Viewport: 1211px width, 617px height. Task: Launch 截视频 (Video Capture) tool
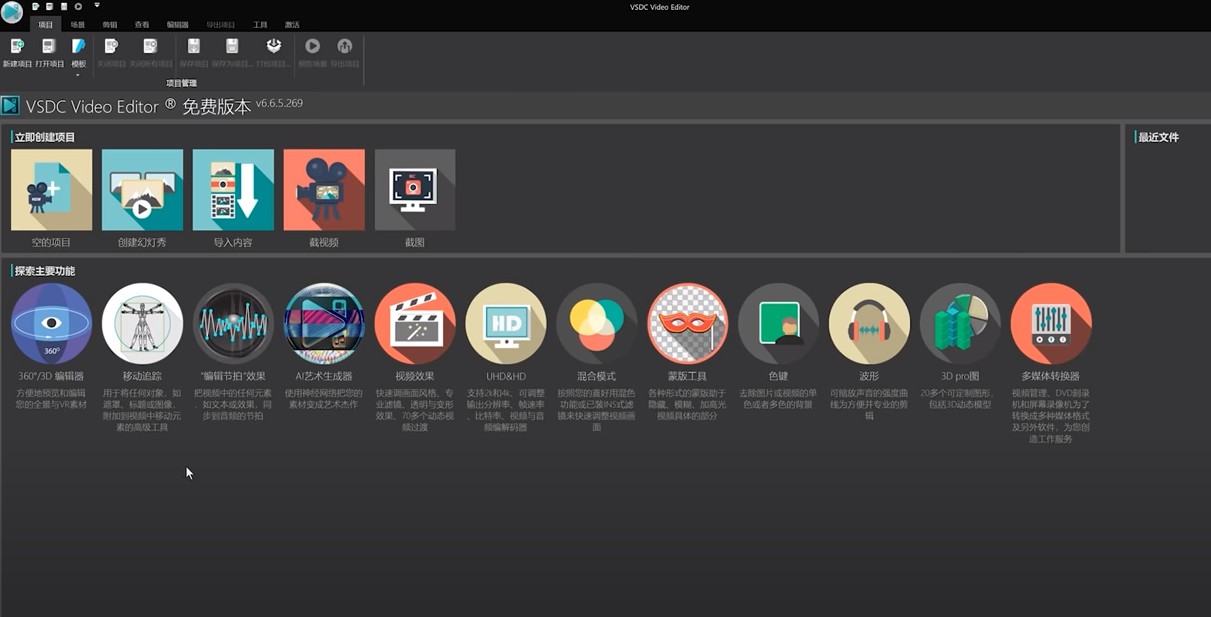[x=324, y=191]
